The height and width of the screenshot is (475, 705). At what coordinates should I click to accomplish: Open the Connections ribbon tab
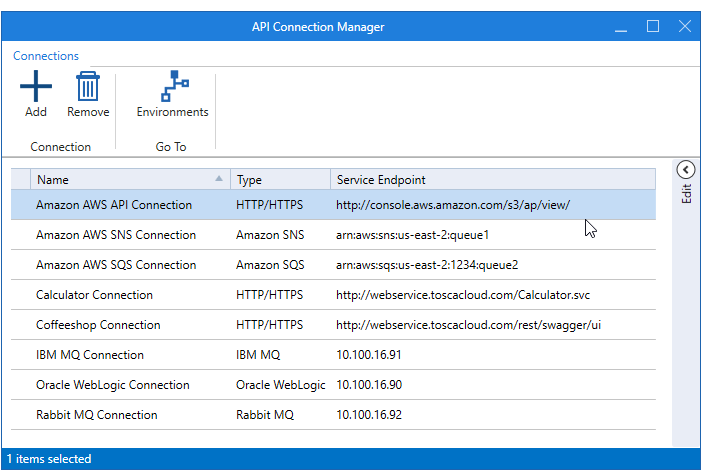click(x=46, y=56)
